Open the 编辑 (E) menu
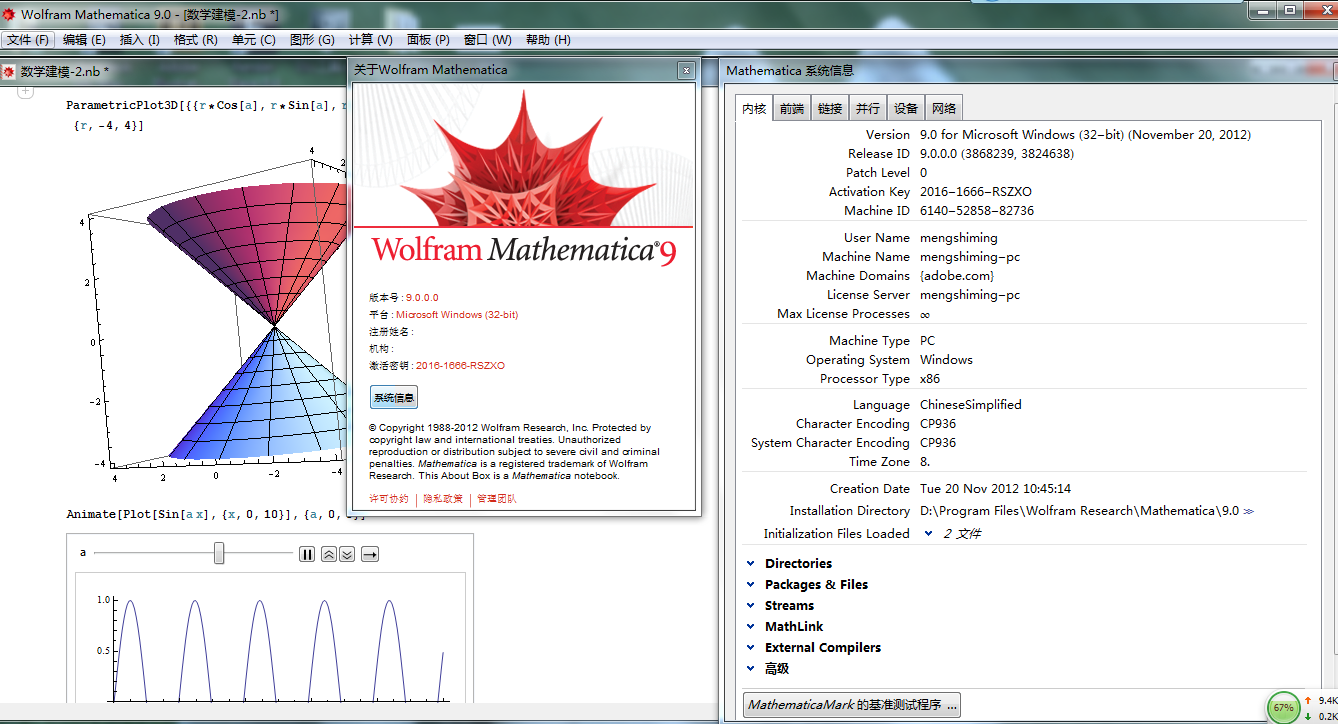This screenshot has width=1338, height=724. (x=84, y=40)
